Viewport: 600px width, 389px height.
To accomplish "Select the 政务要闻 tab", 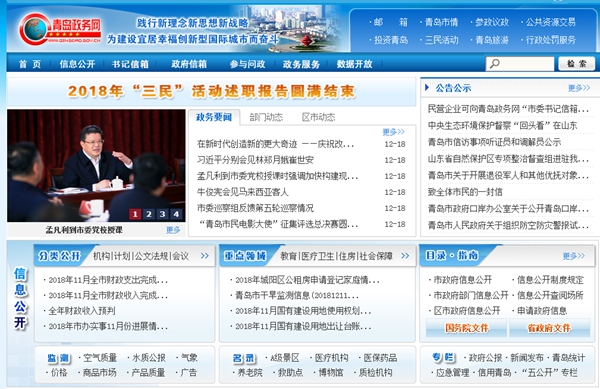I will click(x=214, y=117).
